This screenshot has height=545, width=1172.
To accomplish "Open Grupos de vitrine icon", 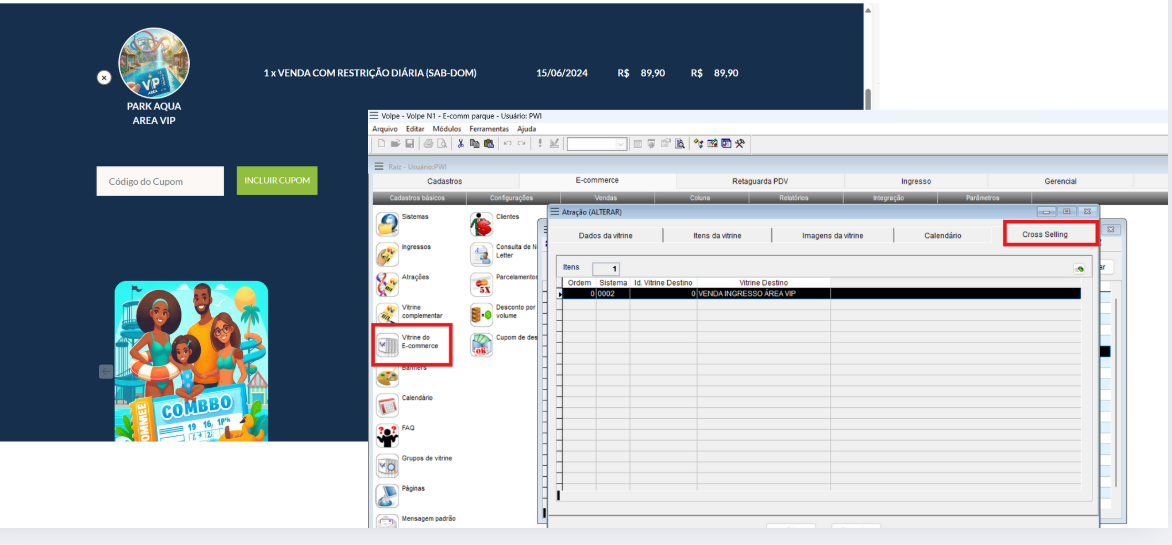I will pyautogui.click(x=387, y=466).
